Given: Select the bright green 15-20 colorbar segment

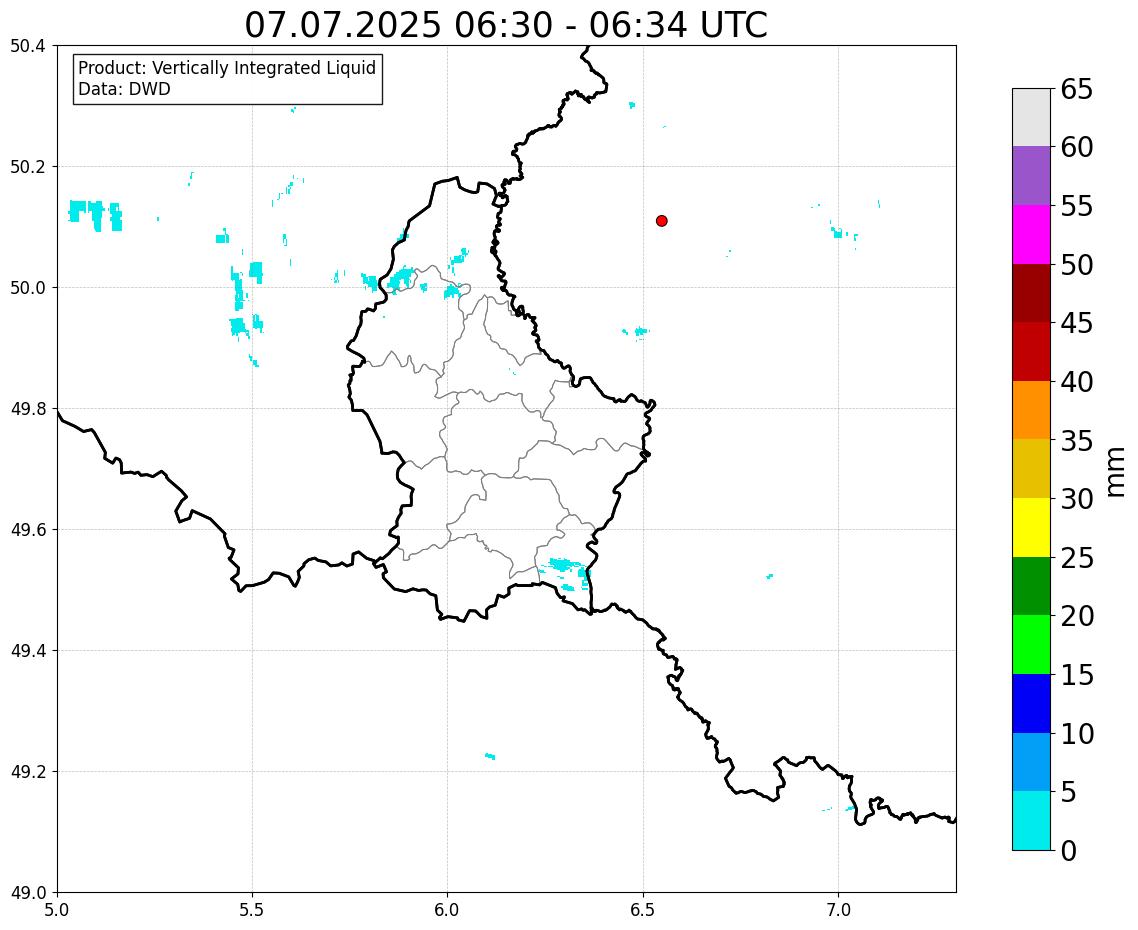Looking at the screenshot, I should [1031, 644].
